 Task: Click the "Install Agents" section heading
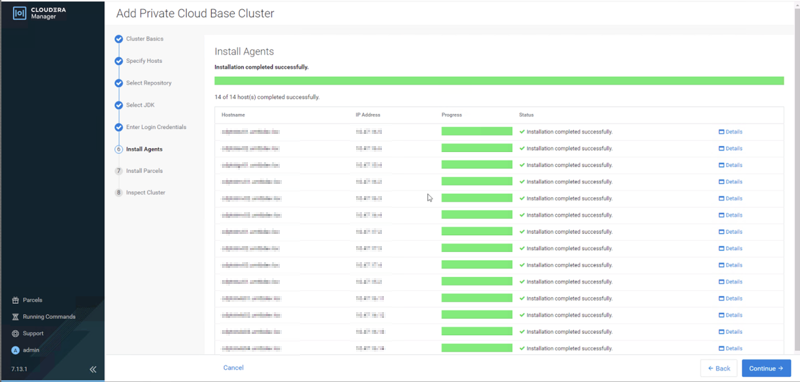tap(244, 52)
